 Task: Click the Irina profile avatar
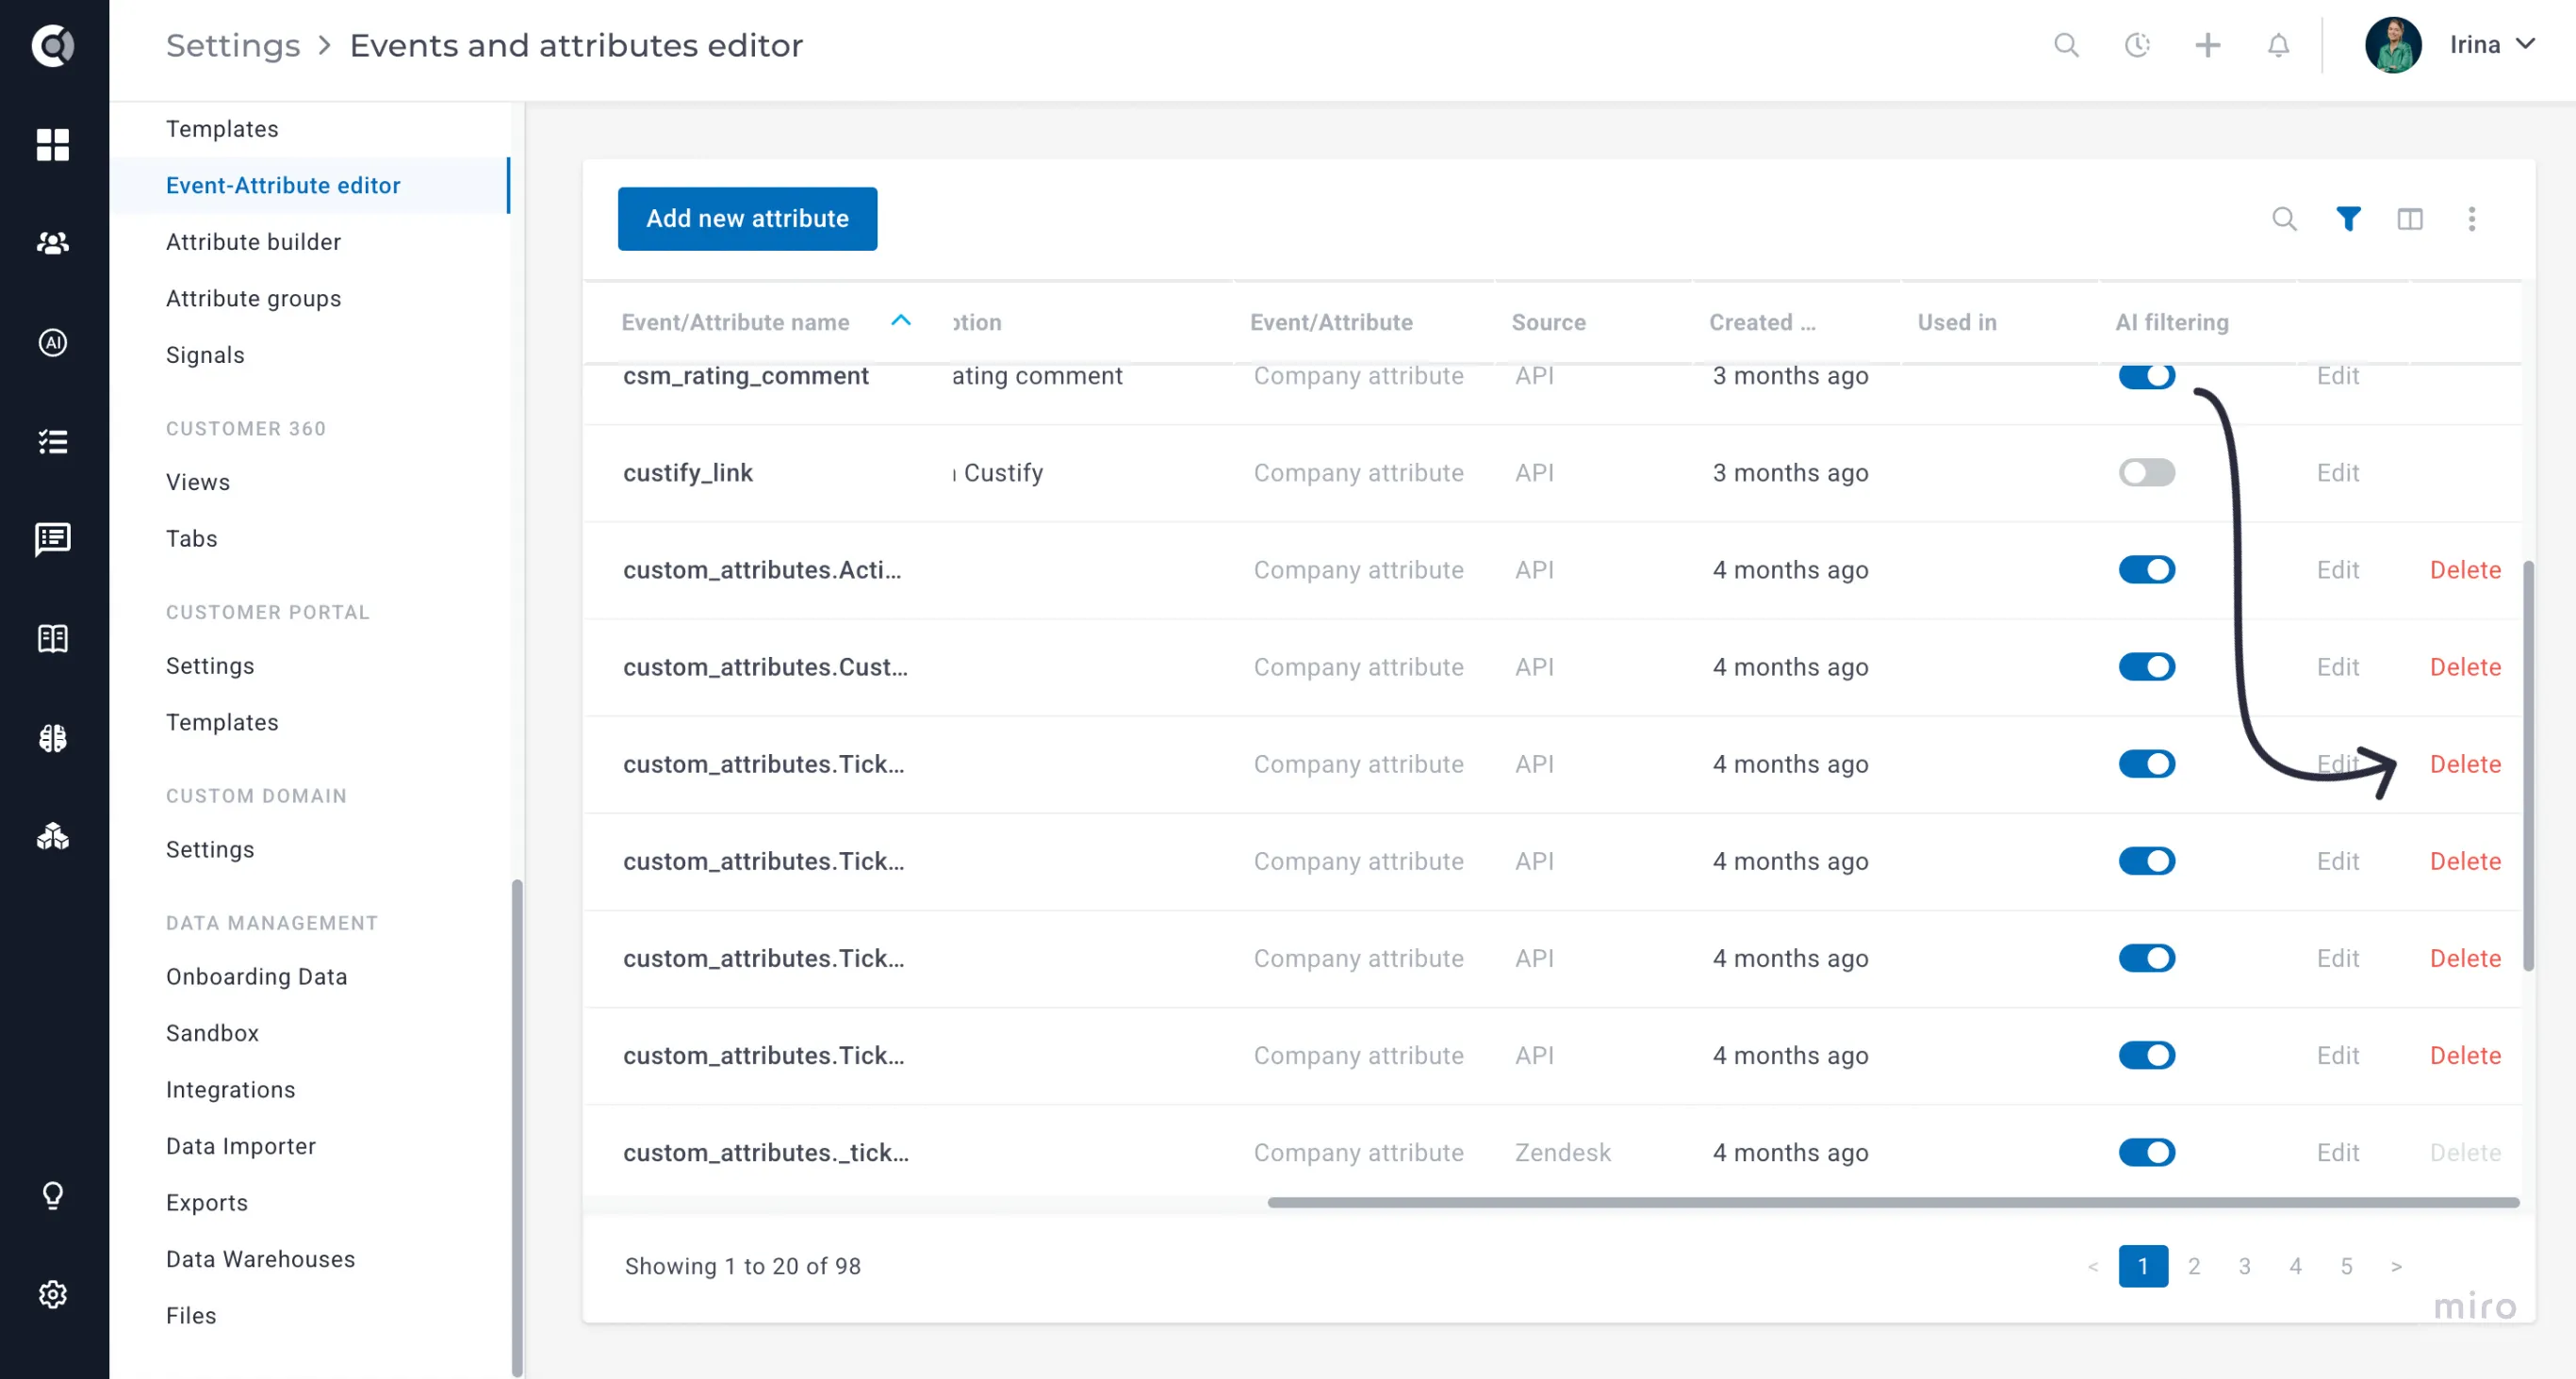pos(2392,45)
